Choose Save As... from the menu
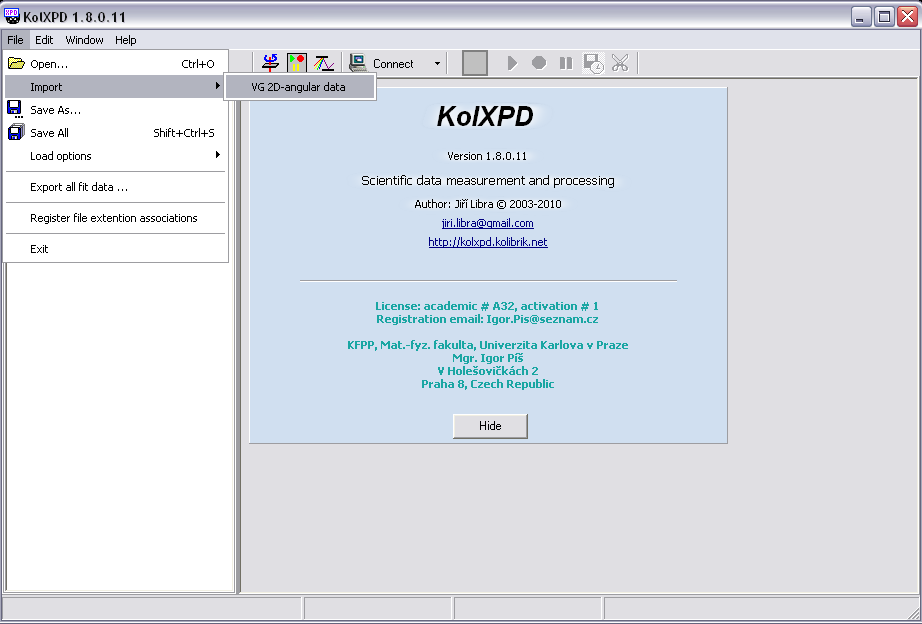 point(116,110)
